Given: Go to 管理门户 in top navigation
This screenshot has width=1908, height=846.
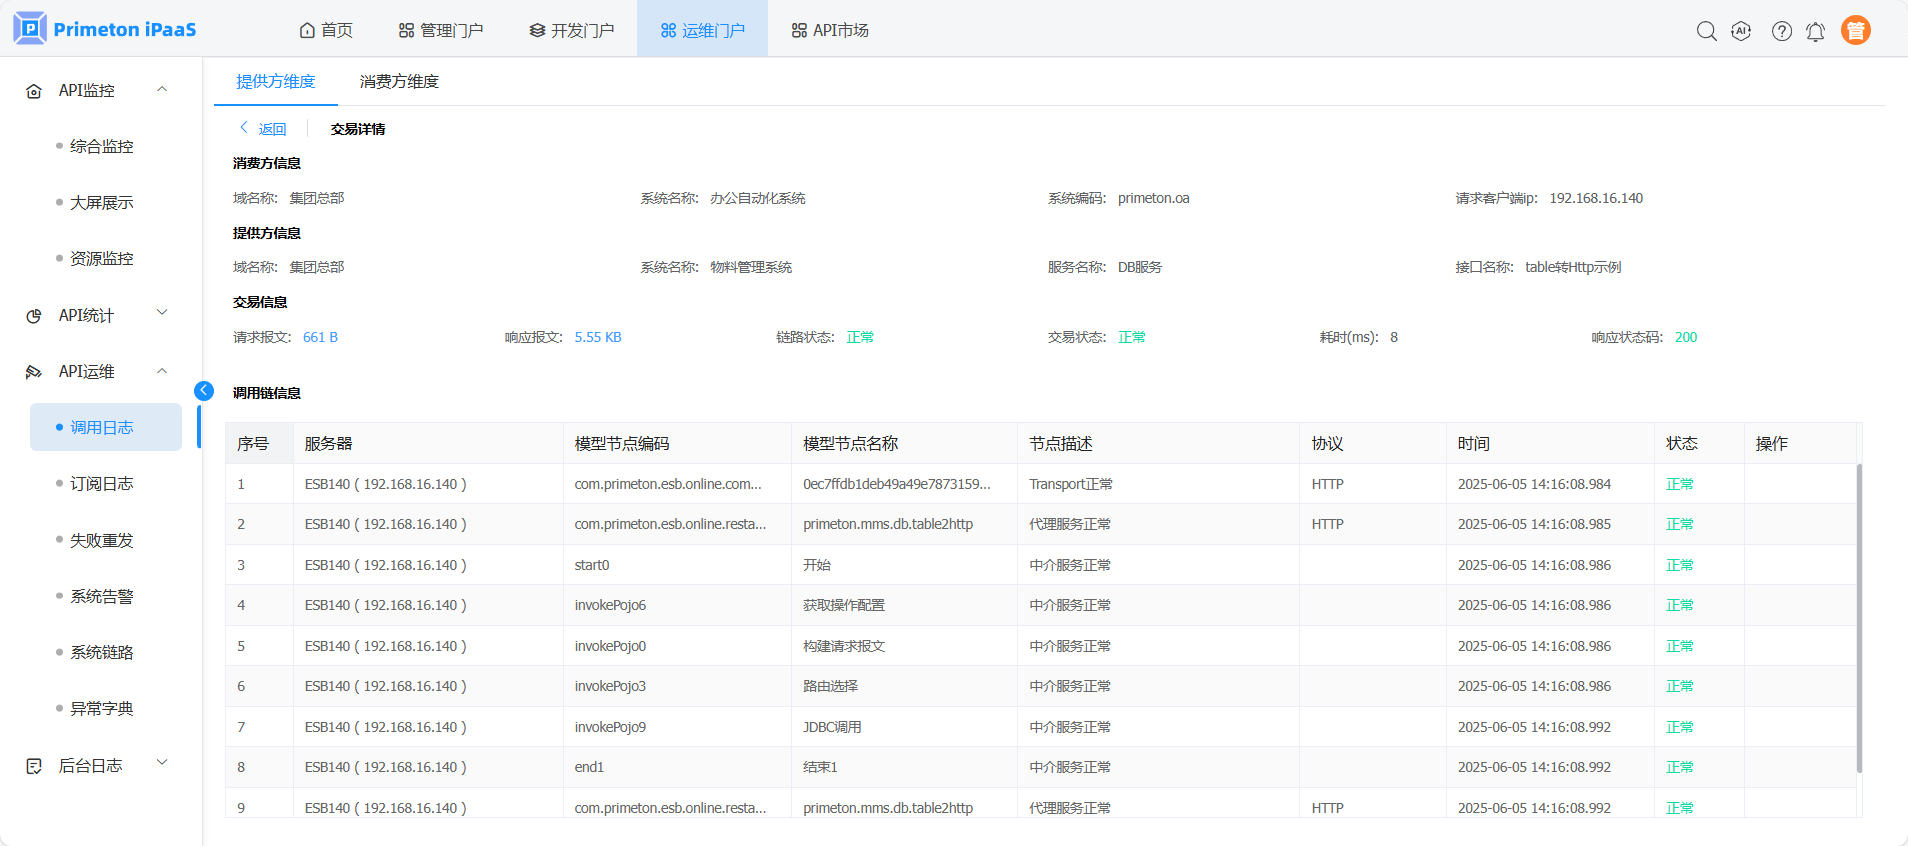Looking at the screenshot, I should 441,30.
